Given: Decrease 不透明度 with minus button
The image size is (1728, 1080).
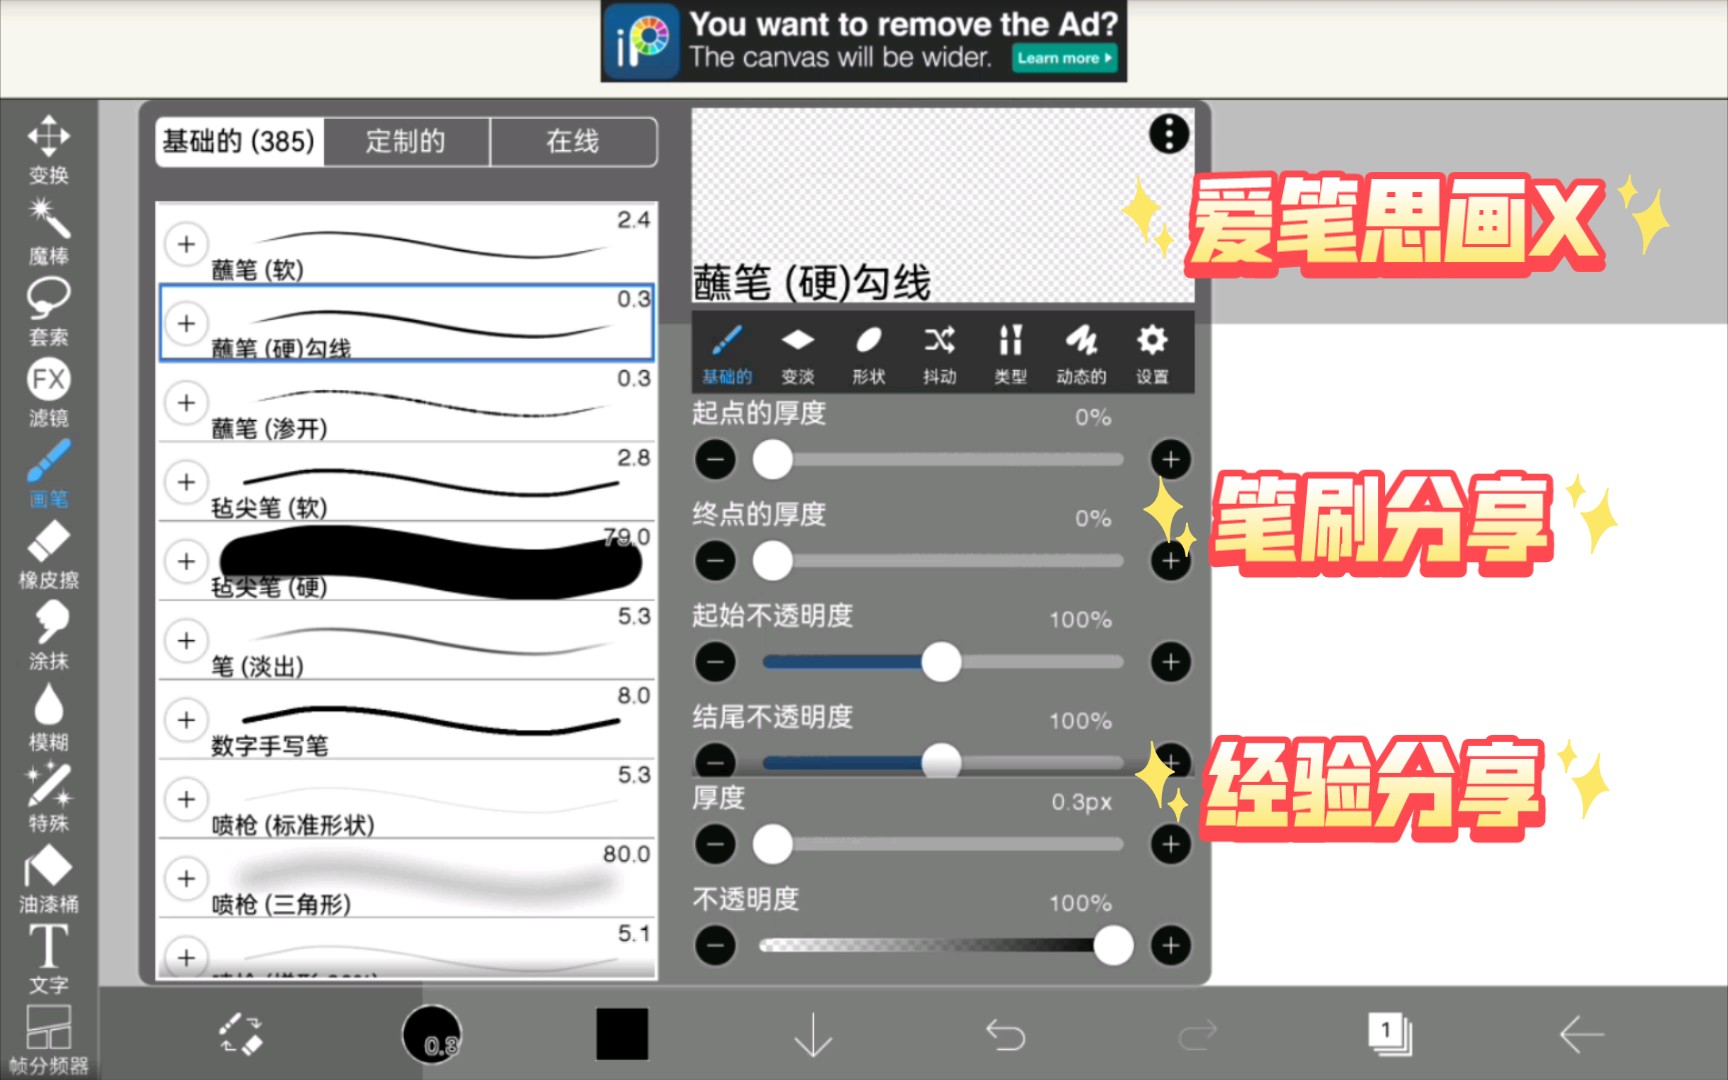Looking at the screenshot, I should [715, 946].
